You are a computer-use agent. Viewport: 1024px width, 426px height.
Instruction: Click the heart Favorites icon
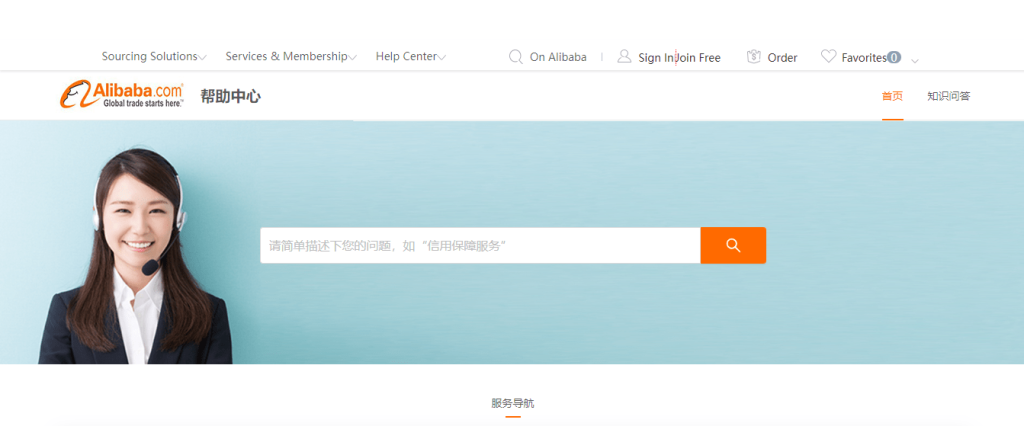click(828, 56)
